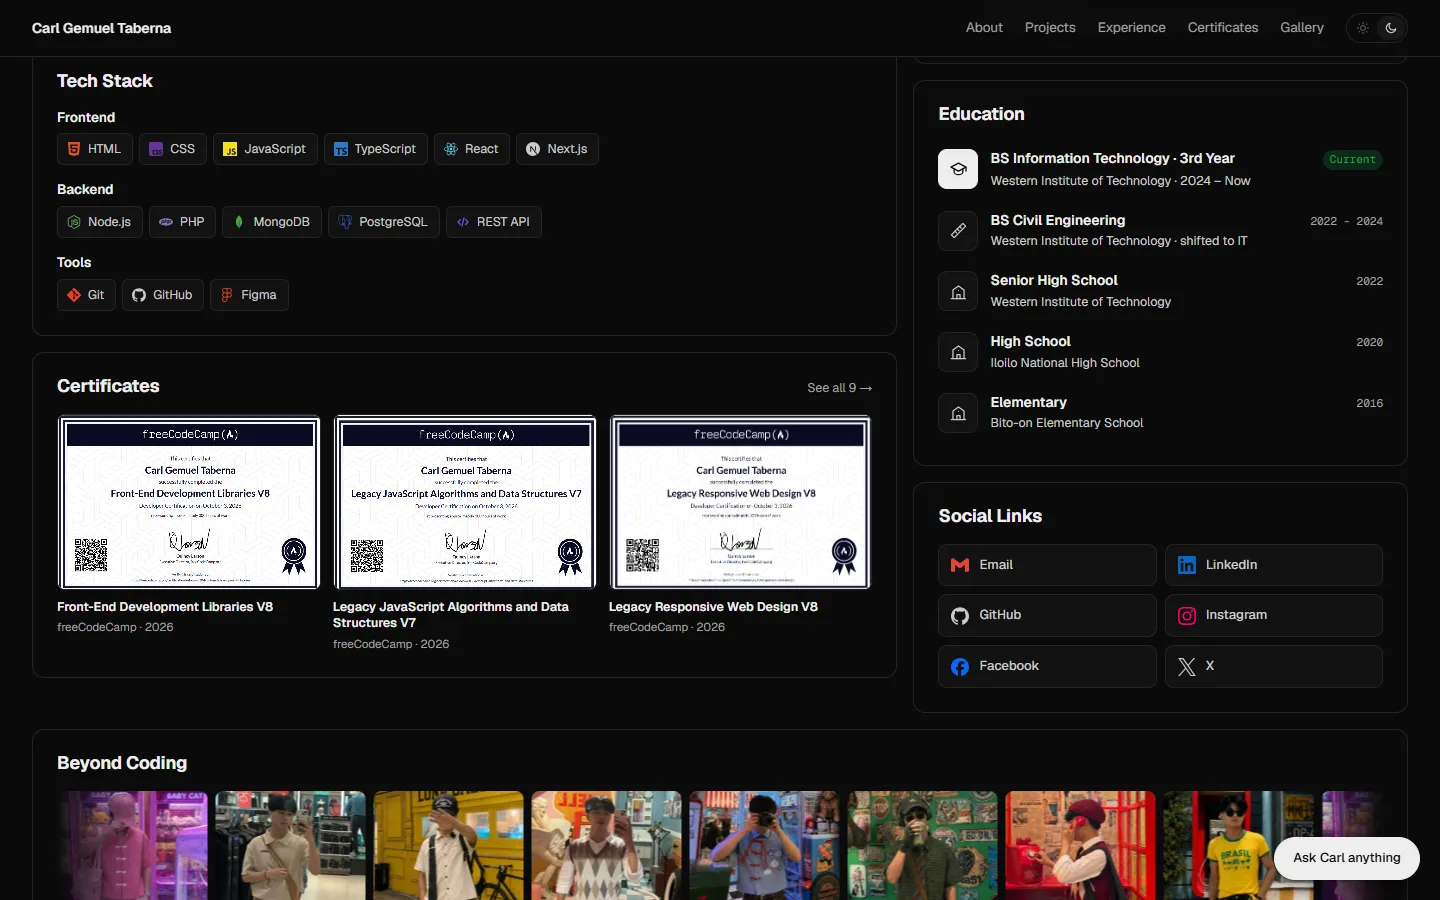
Task: Click the TypeScript logo icon
Action: tap(341, 149)
